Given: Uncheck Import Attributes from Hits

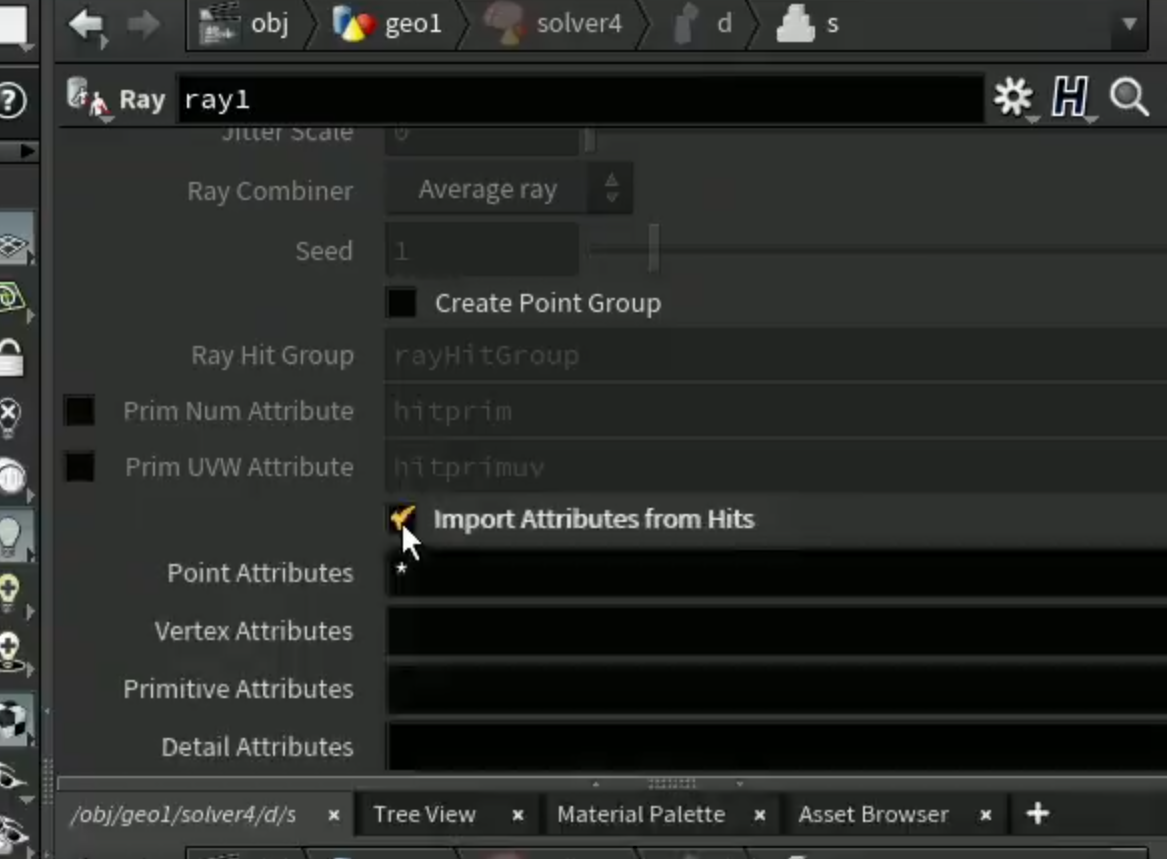Looking at the screenshot, I should (402, 518).
